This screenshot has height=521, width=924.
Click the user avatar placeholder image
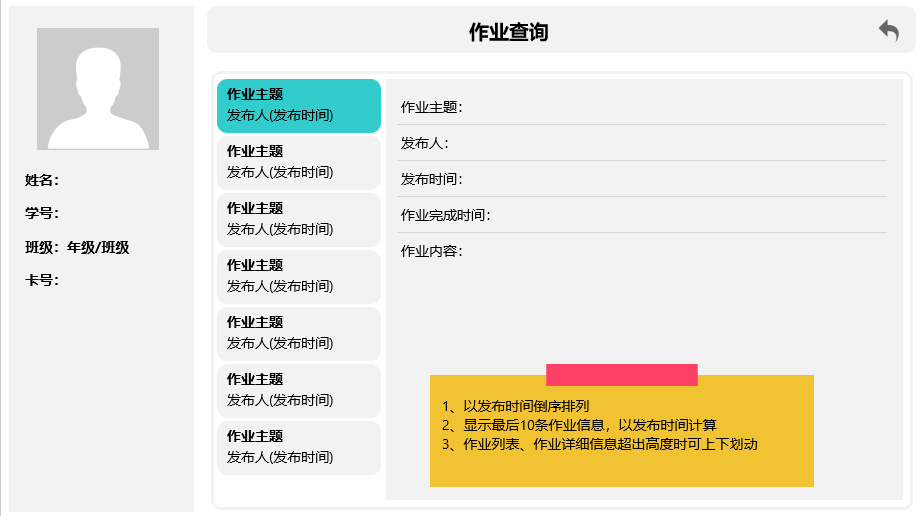[98, 89]
